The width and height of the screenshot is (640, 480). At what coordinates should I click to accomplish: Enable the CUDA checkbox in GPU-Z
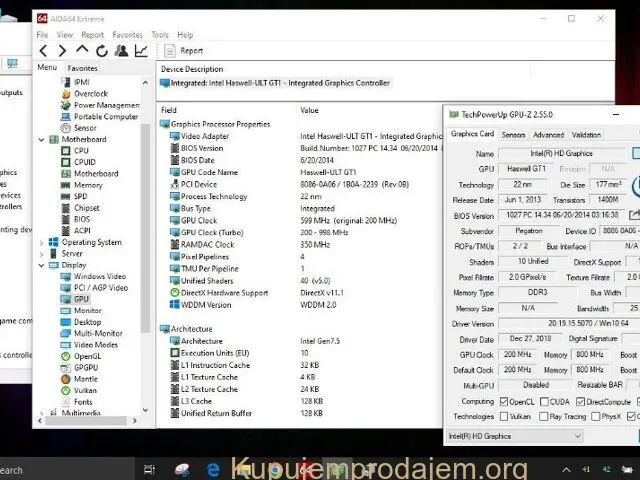[543, 400]
